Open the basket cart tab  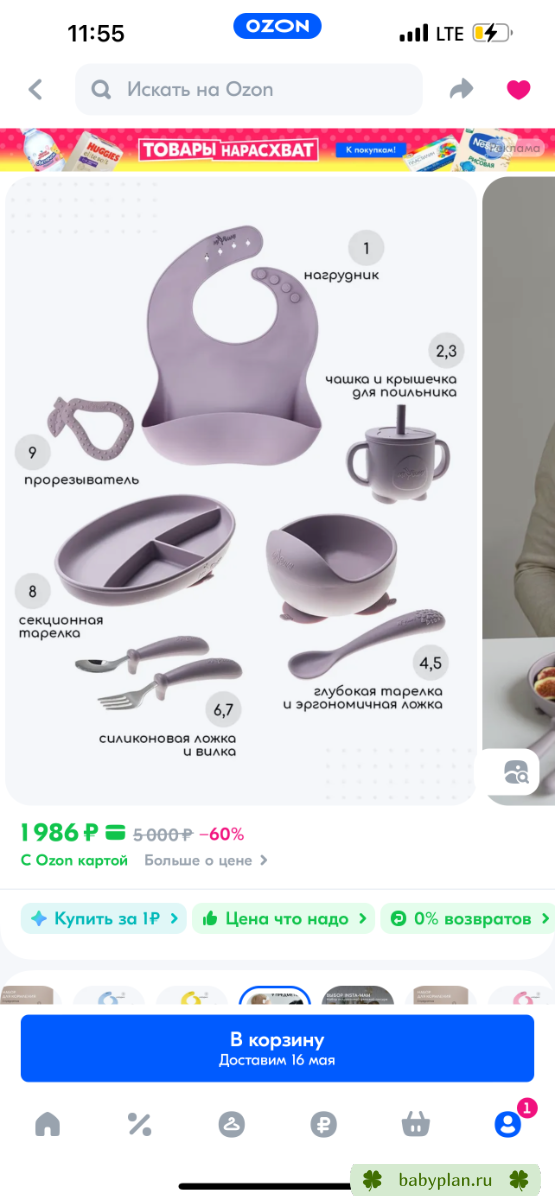point(416,1124)
